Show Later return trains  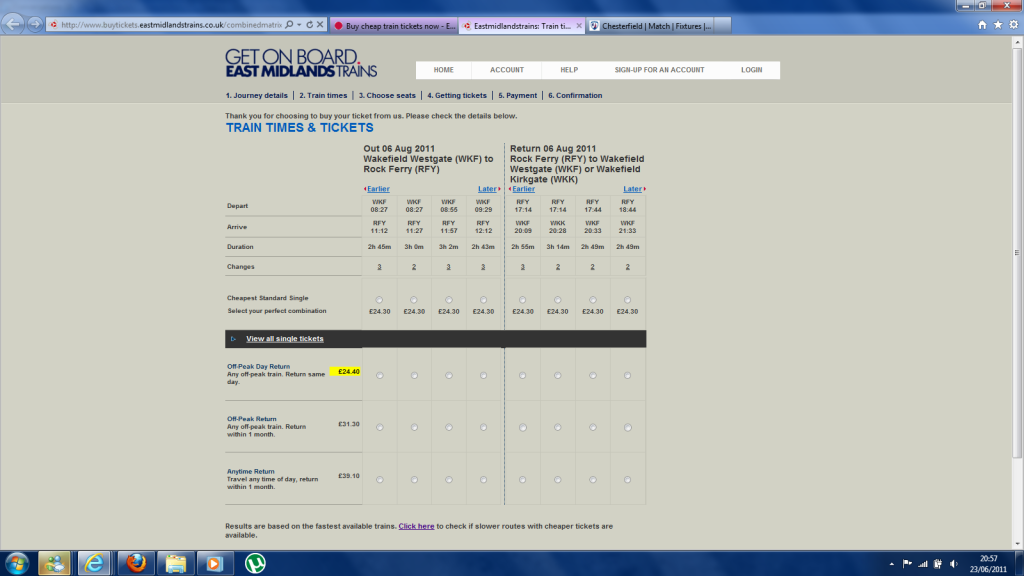point(633,189)
